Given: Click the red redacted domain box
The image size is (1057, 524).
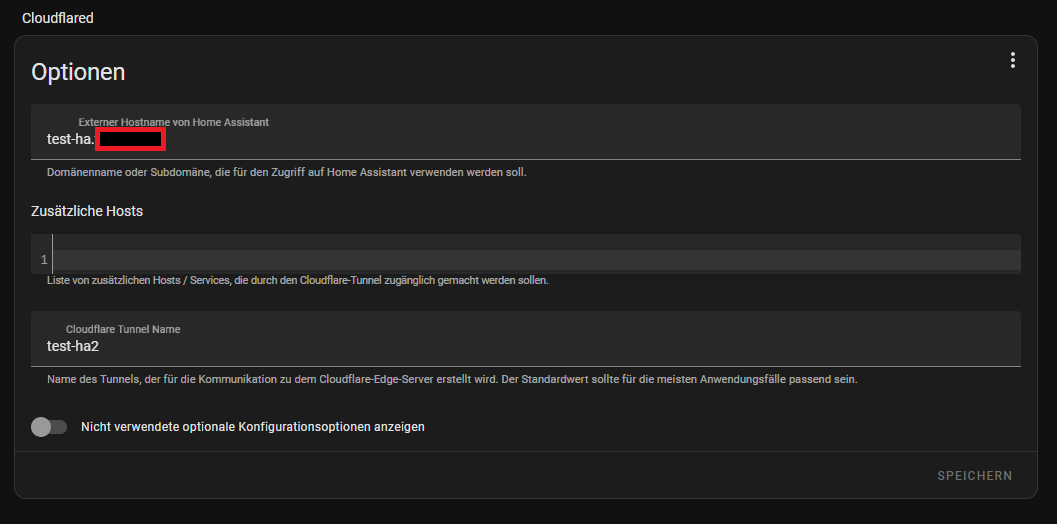Looking at the screenshot, I should 130,140.
